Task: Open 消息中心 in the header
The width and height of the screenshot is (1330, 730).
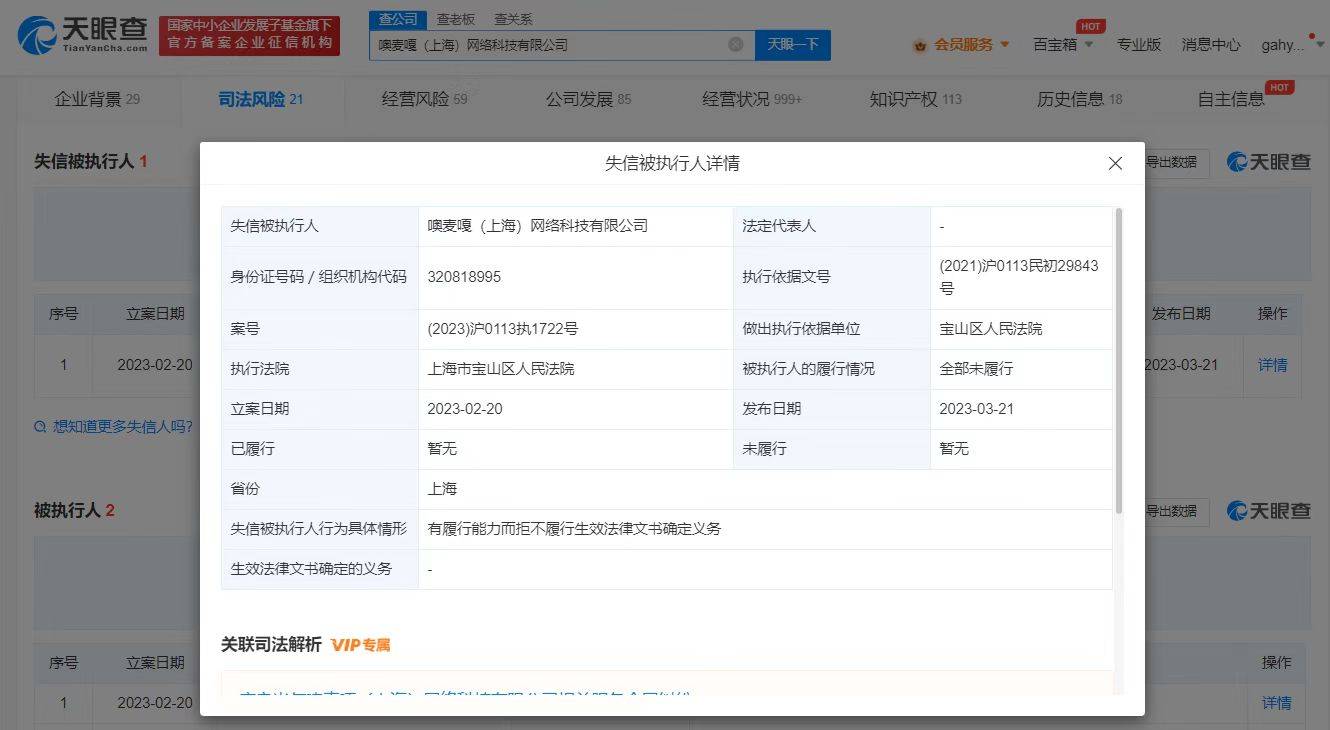Action: (1210, 44)
